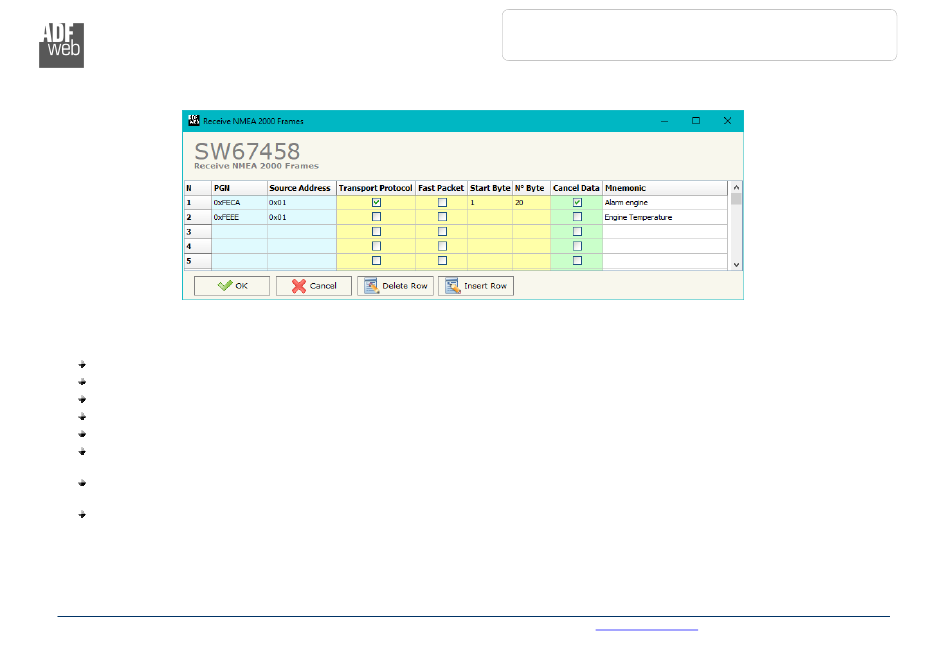Close the Receive NMEA 2000 Frames window

[x=728, y=121]
